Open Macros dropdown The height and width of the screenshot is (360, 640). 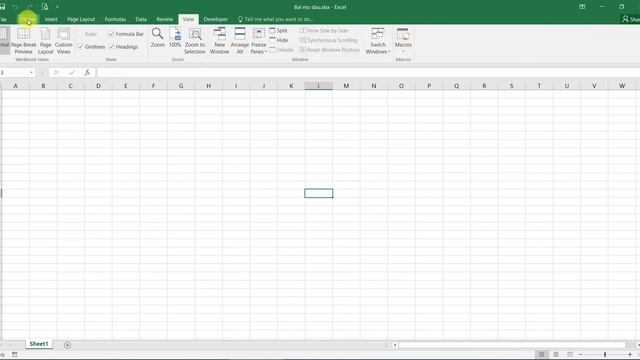coord(403,41)
